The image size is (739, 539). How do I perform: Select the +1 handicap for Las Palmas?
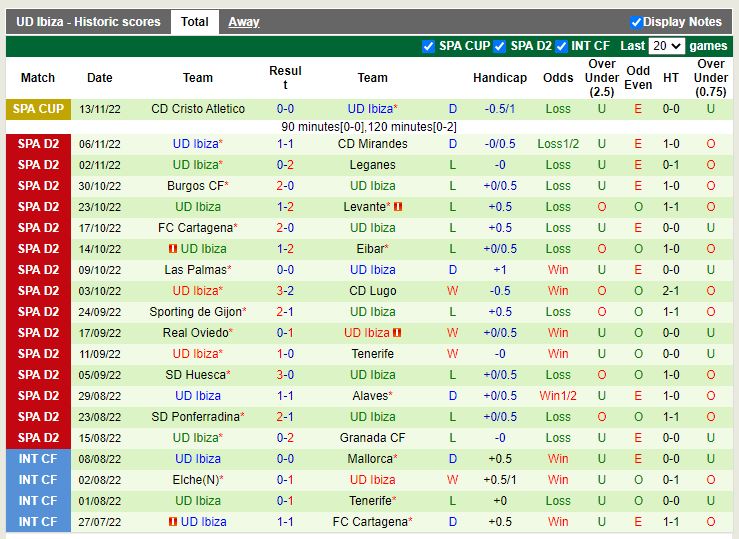pos(500,270)
